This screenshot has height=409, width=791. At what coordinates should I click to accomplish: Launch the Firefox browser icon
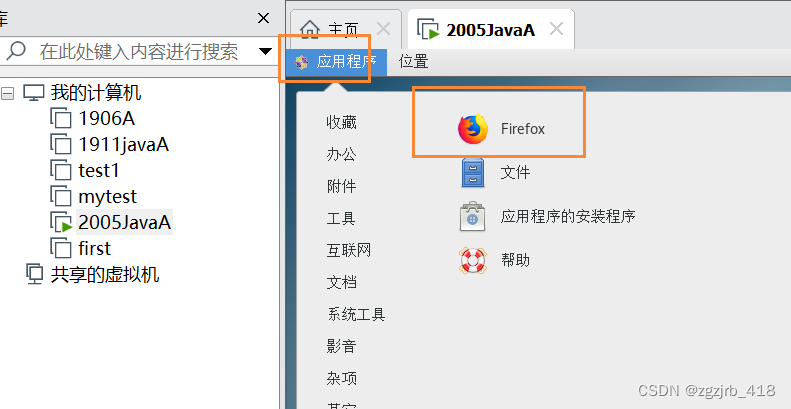[473, 129]
